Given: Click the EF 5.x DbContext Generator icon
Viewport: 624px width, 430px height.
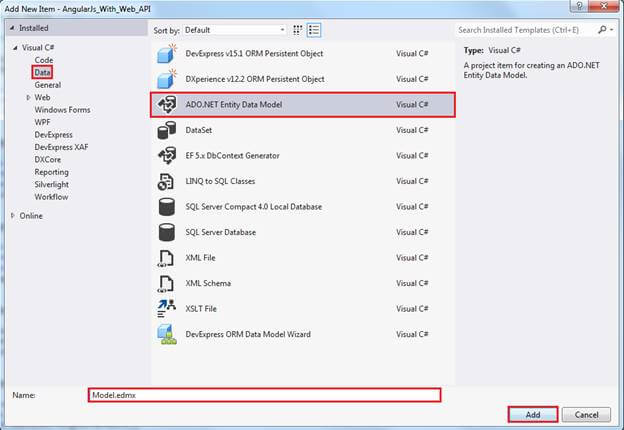Looking at the screenshot, I should [x=167, y=156].
